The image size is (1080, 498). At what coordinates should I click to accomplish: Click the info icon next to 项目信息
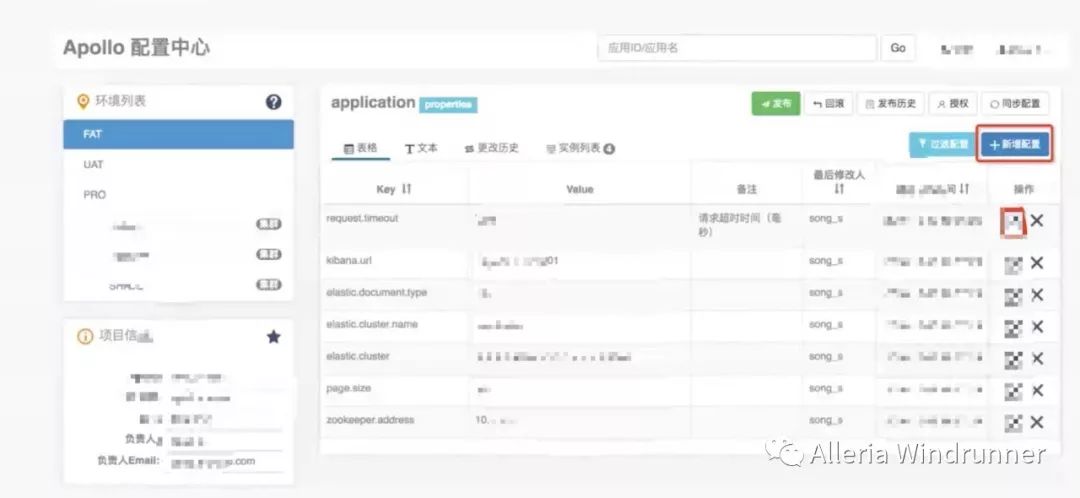(x=85, y=337)
